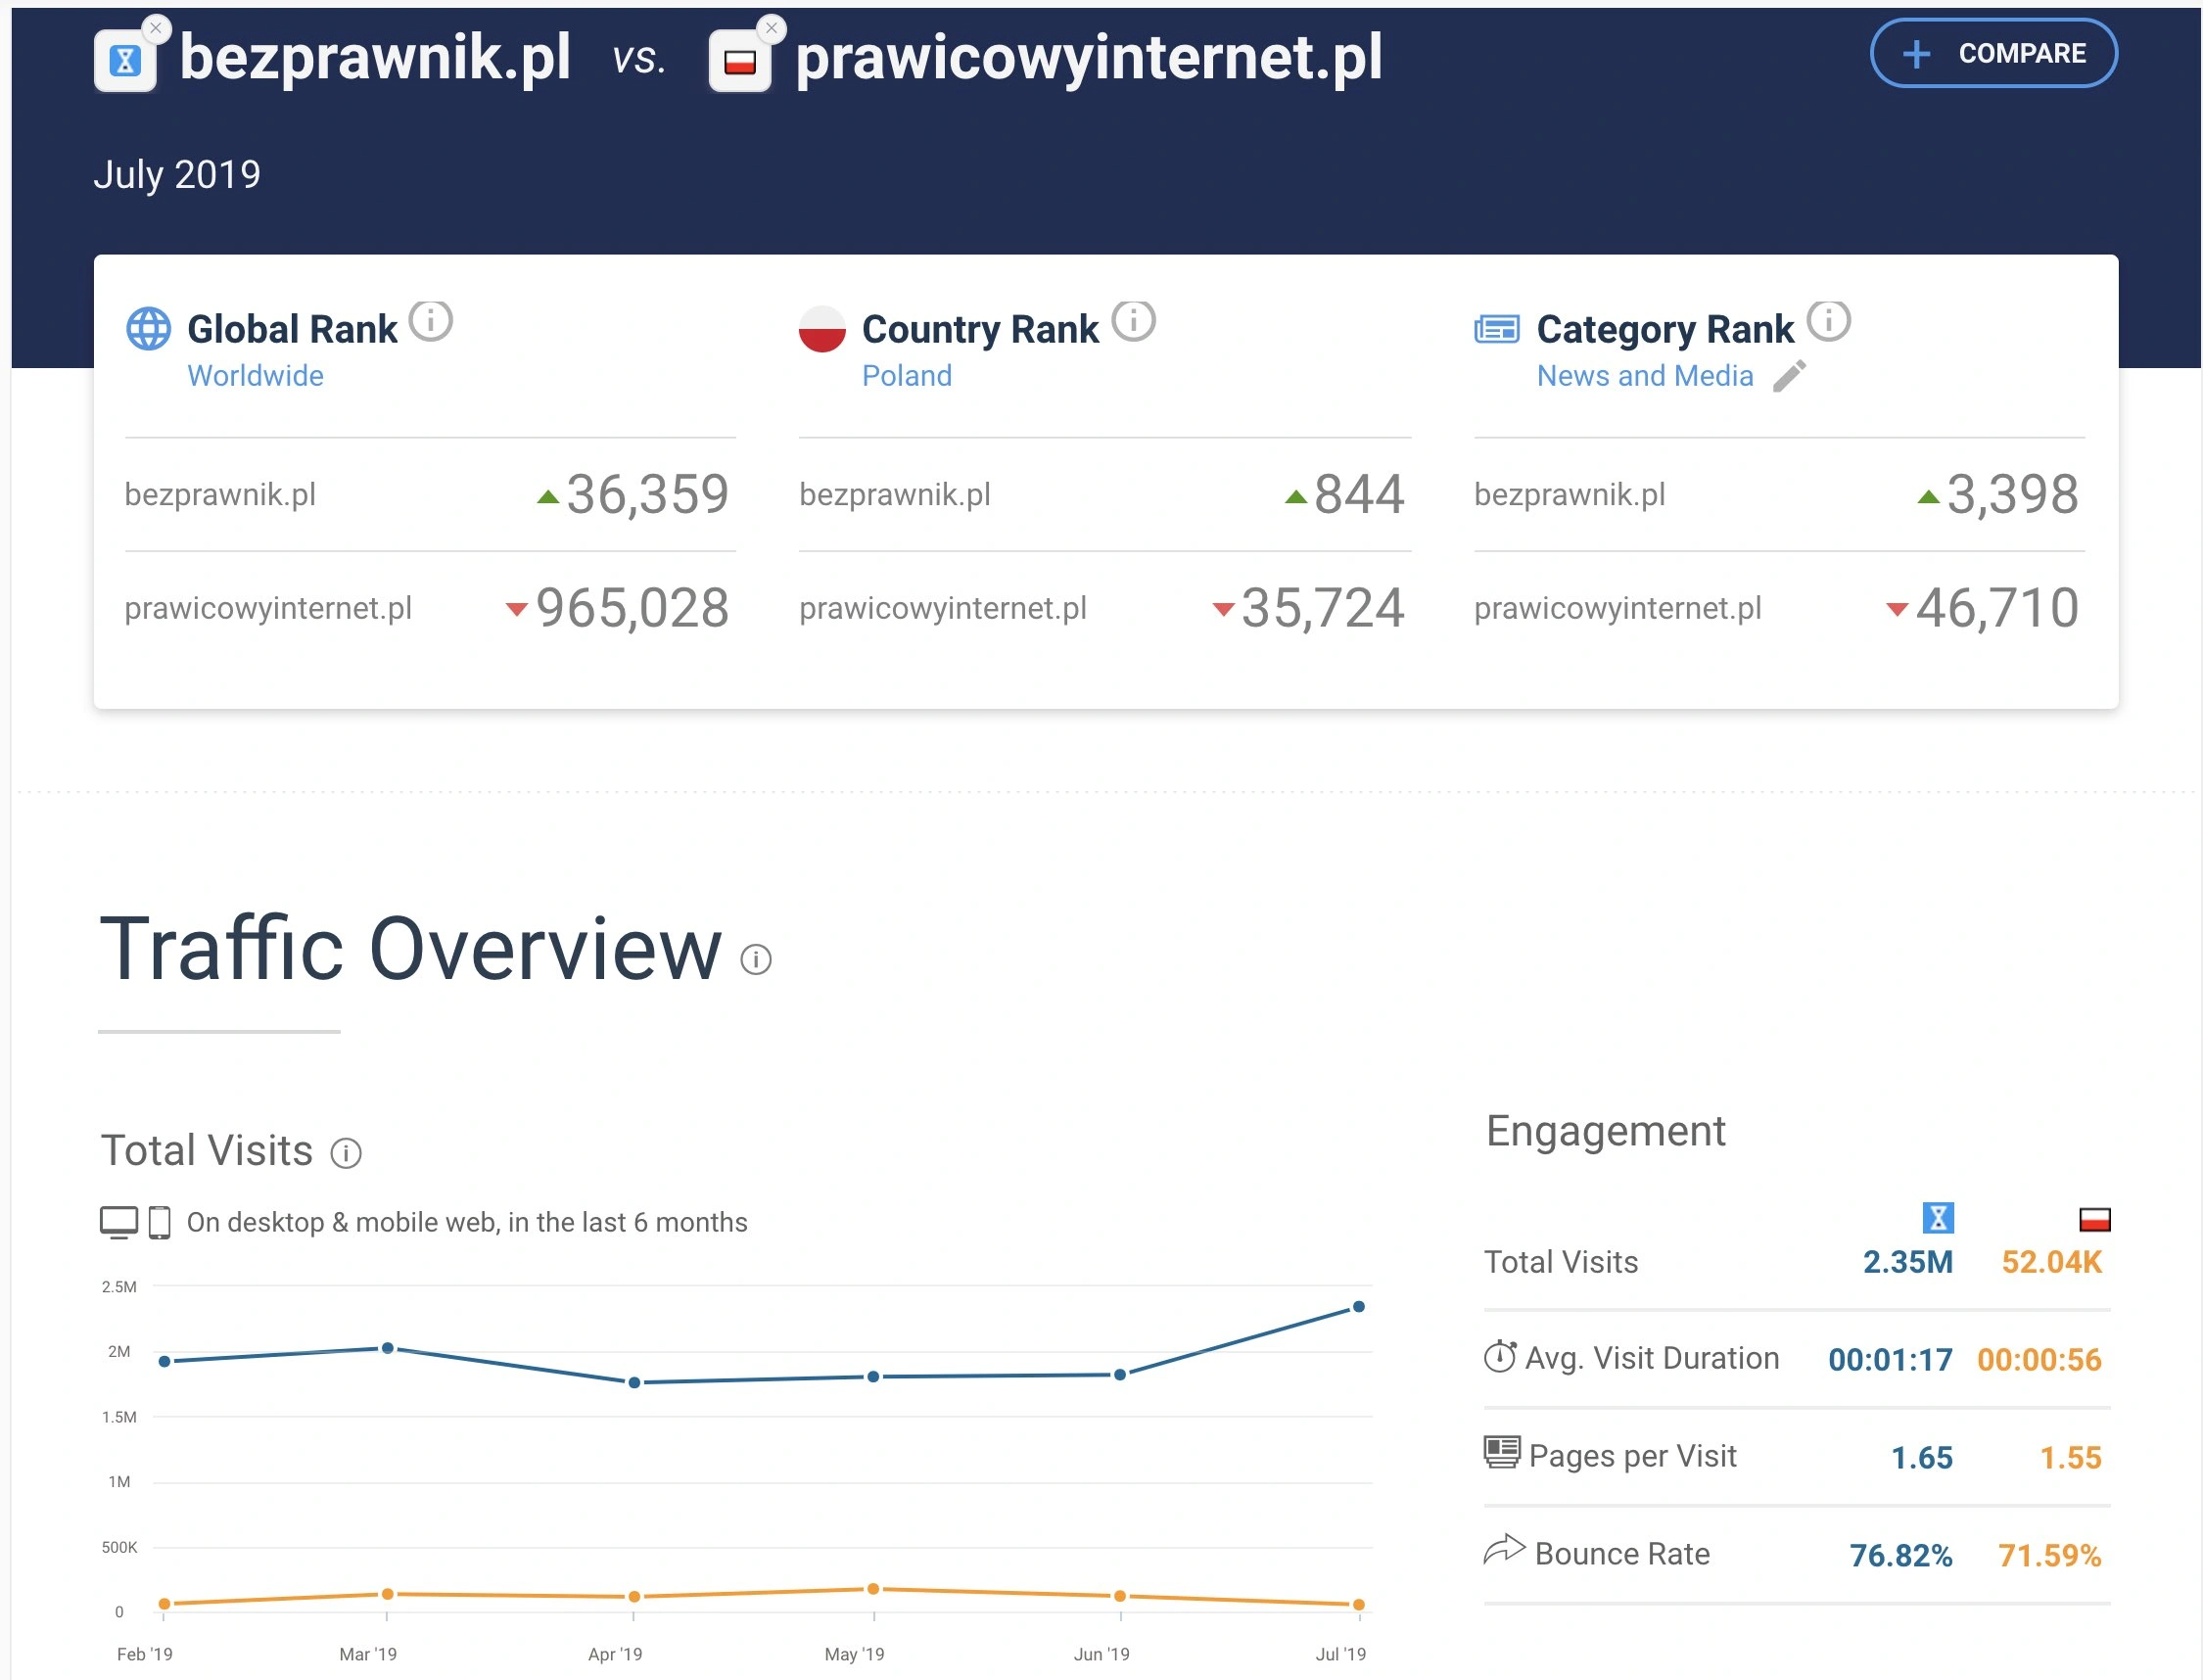Click the 2.5M axis label

tap(119, 1287)
